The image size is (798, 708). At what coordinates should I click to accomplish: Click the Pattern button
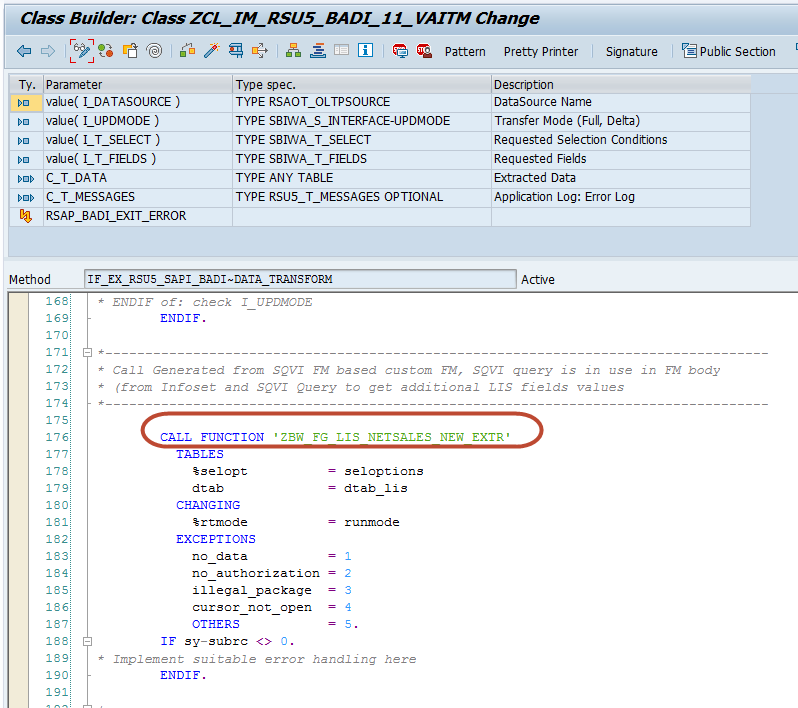click(465, 51)
